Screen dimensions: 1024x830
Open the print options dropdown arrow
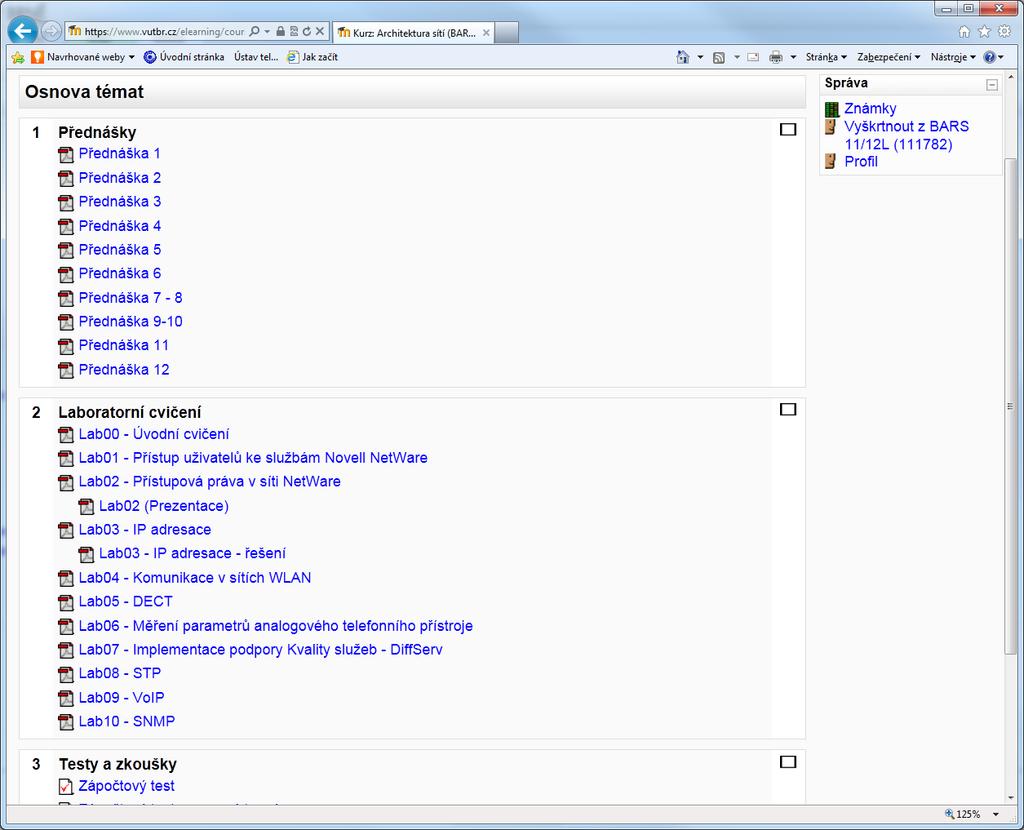coord(793,57)
